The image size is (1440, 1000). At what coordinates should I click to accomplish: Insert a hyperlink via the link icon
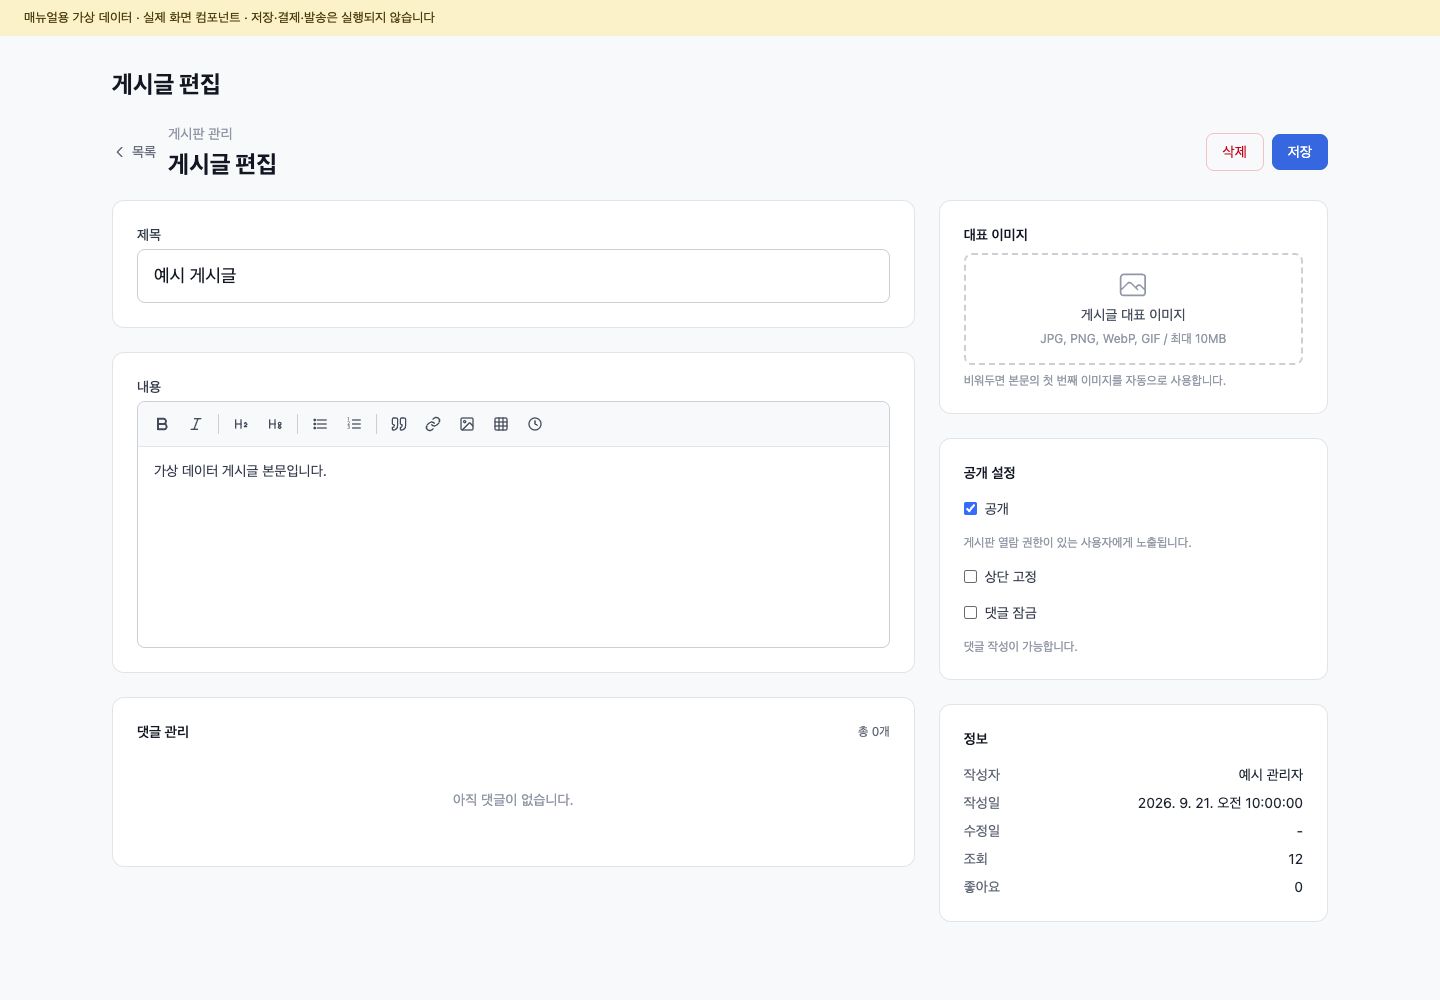pos(433,424)
